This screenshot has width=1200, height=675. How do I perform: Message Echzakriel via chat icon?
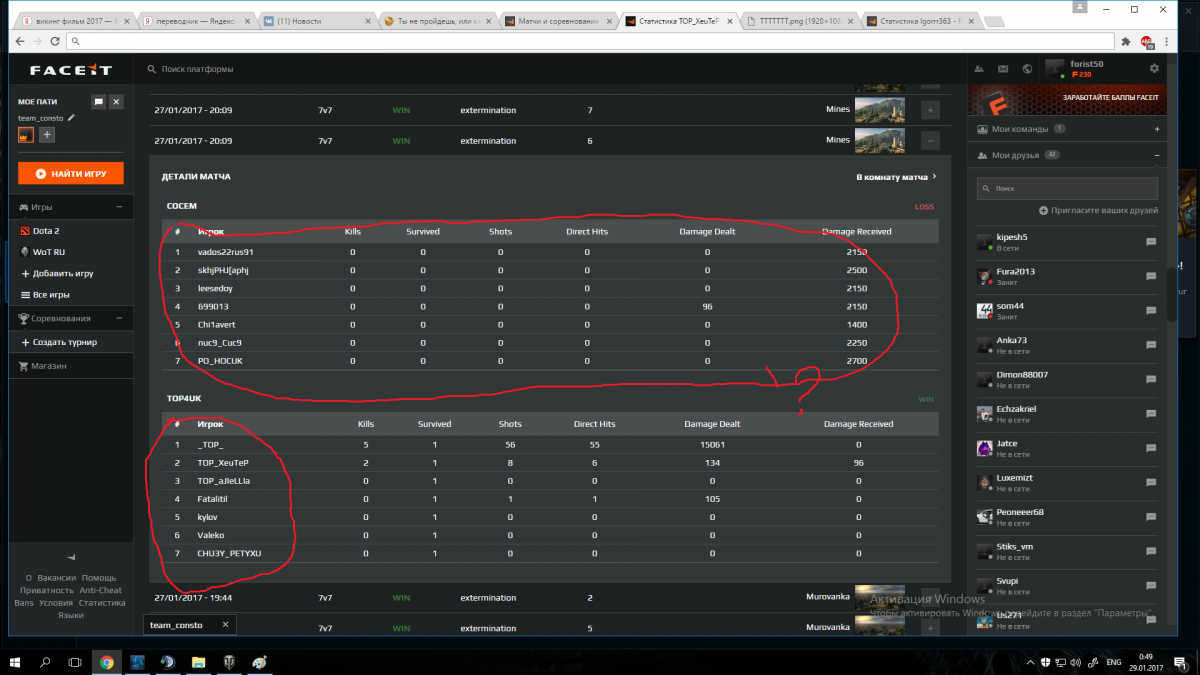click(x=1151, y=414)
